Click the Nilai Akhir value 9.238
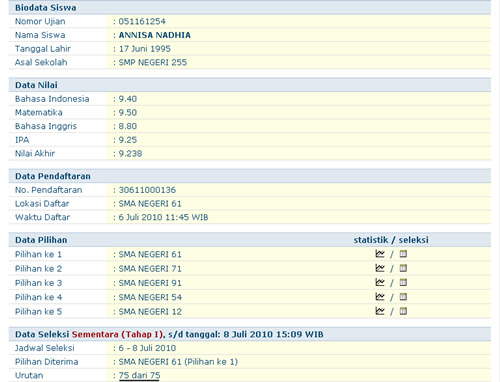This screenshot has height=382, width=500. coord(130,154)
